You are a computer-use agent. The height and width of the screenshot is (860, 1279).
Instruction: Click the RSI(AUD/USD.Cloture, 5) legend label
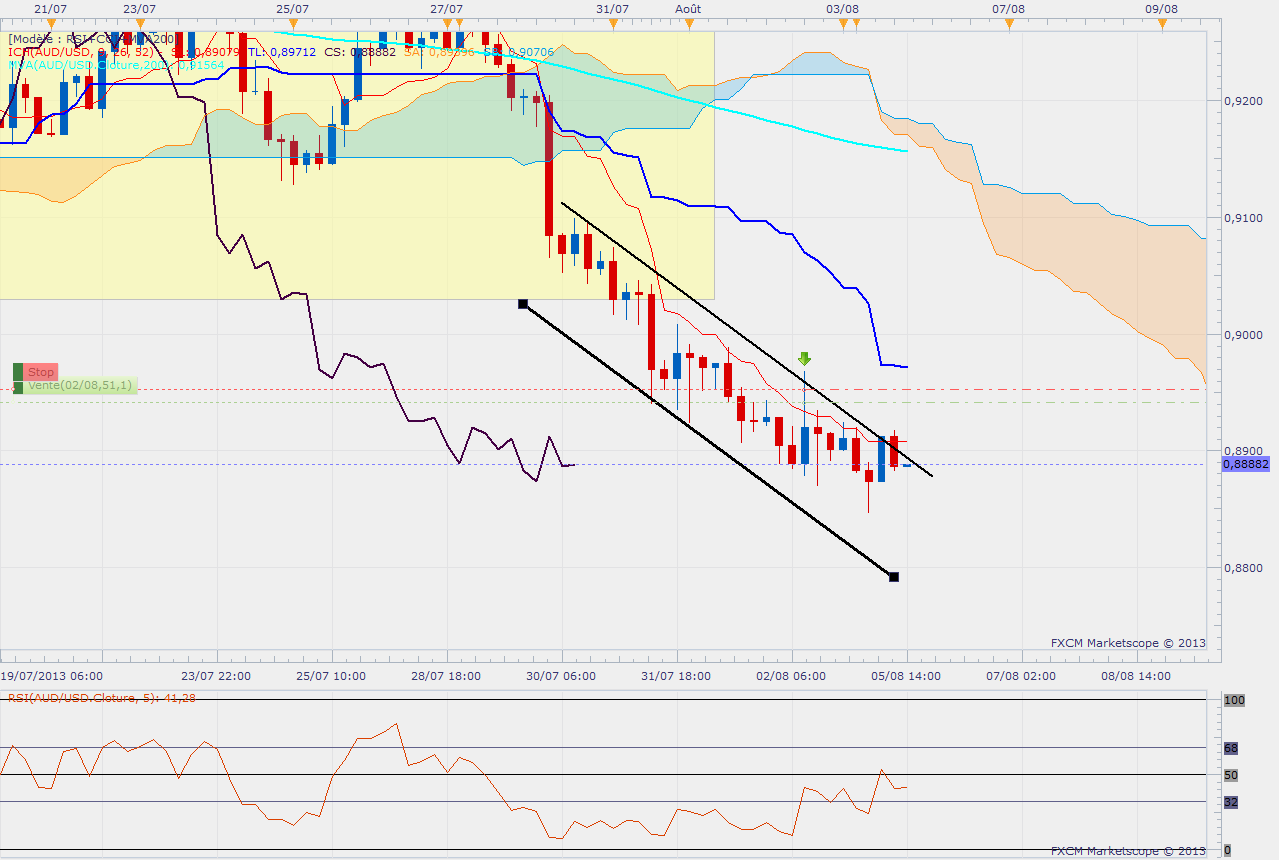102,698
